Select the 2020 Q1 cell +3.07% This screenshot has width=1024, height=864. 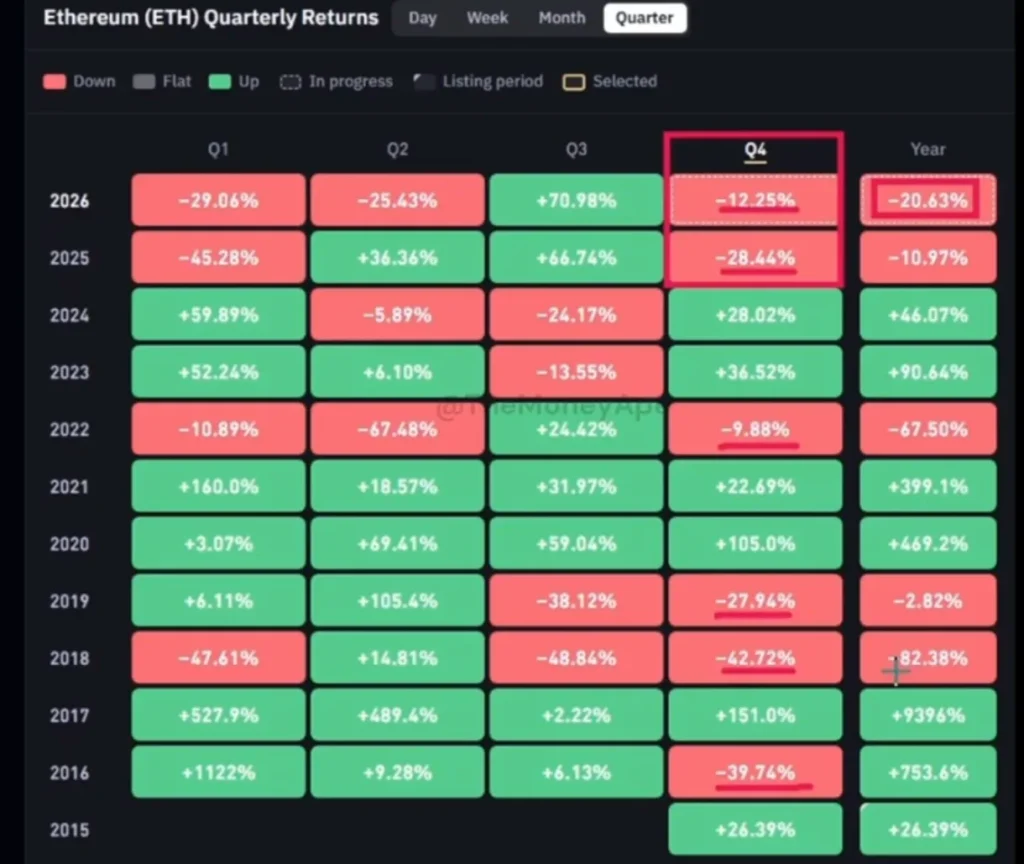(218, 543)
